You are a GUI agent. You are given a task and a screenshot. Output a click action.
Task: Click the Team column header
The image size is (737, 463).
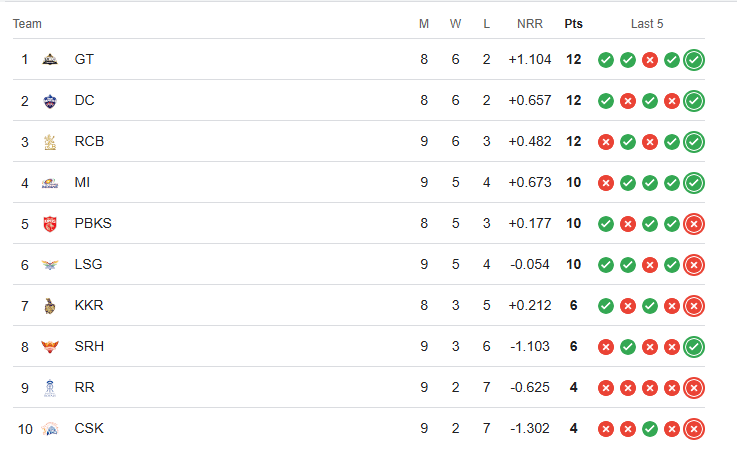click(x=27, y=24)
